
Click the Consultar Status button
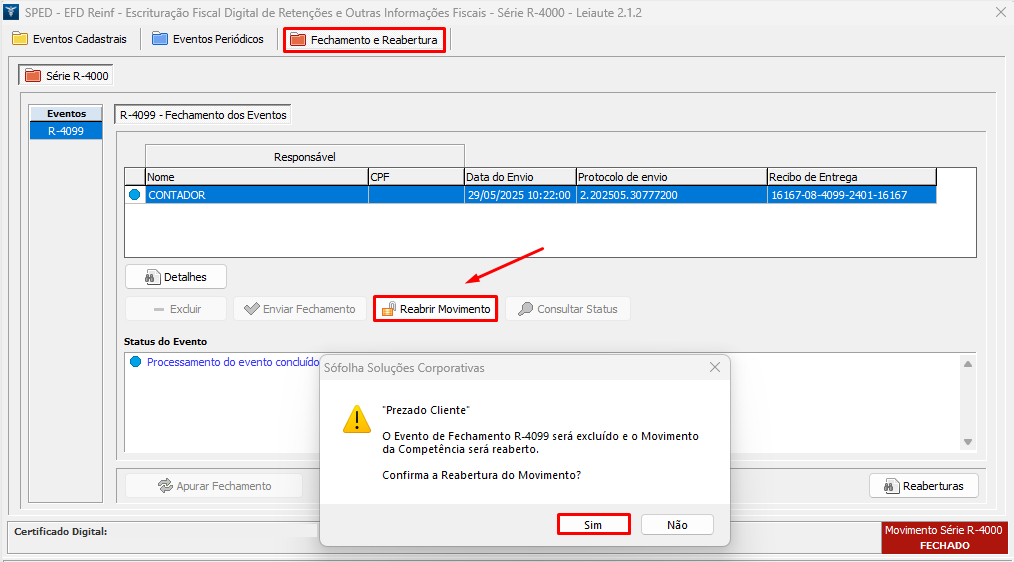[x=567, y=309]
